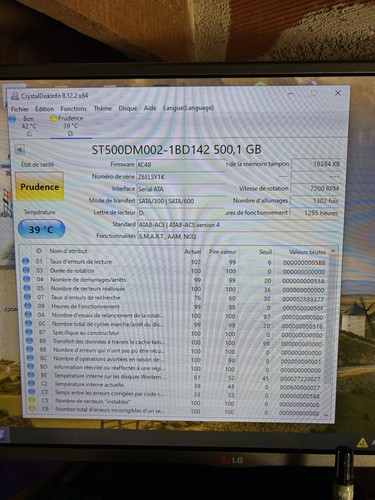
Task: Select row Nombre de secteurs réalloués
Action: [174, 289]
